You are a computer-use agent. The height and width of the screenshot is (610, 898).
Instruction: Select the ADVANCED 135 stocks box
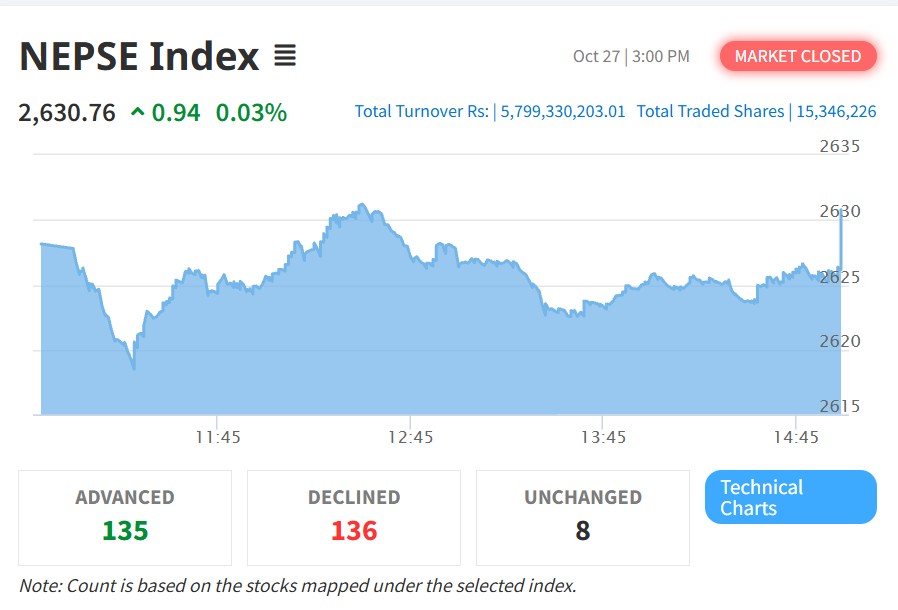(x=125, y=518)
